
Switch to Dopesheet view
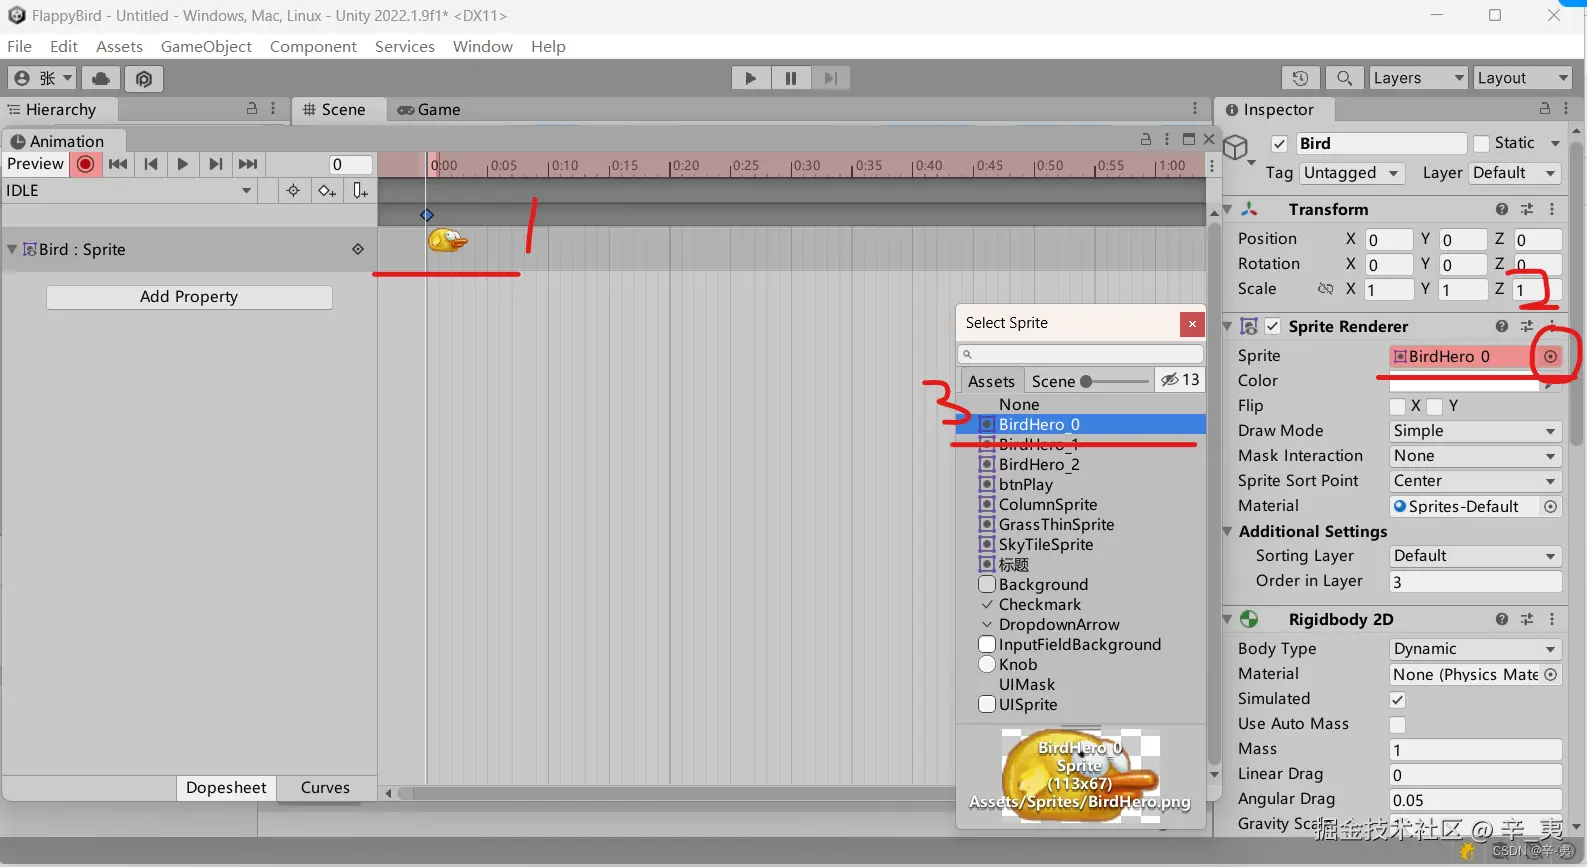pyautogui.click(x=226, y=788)
